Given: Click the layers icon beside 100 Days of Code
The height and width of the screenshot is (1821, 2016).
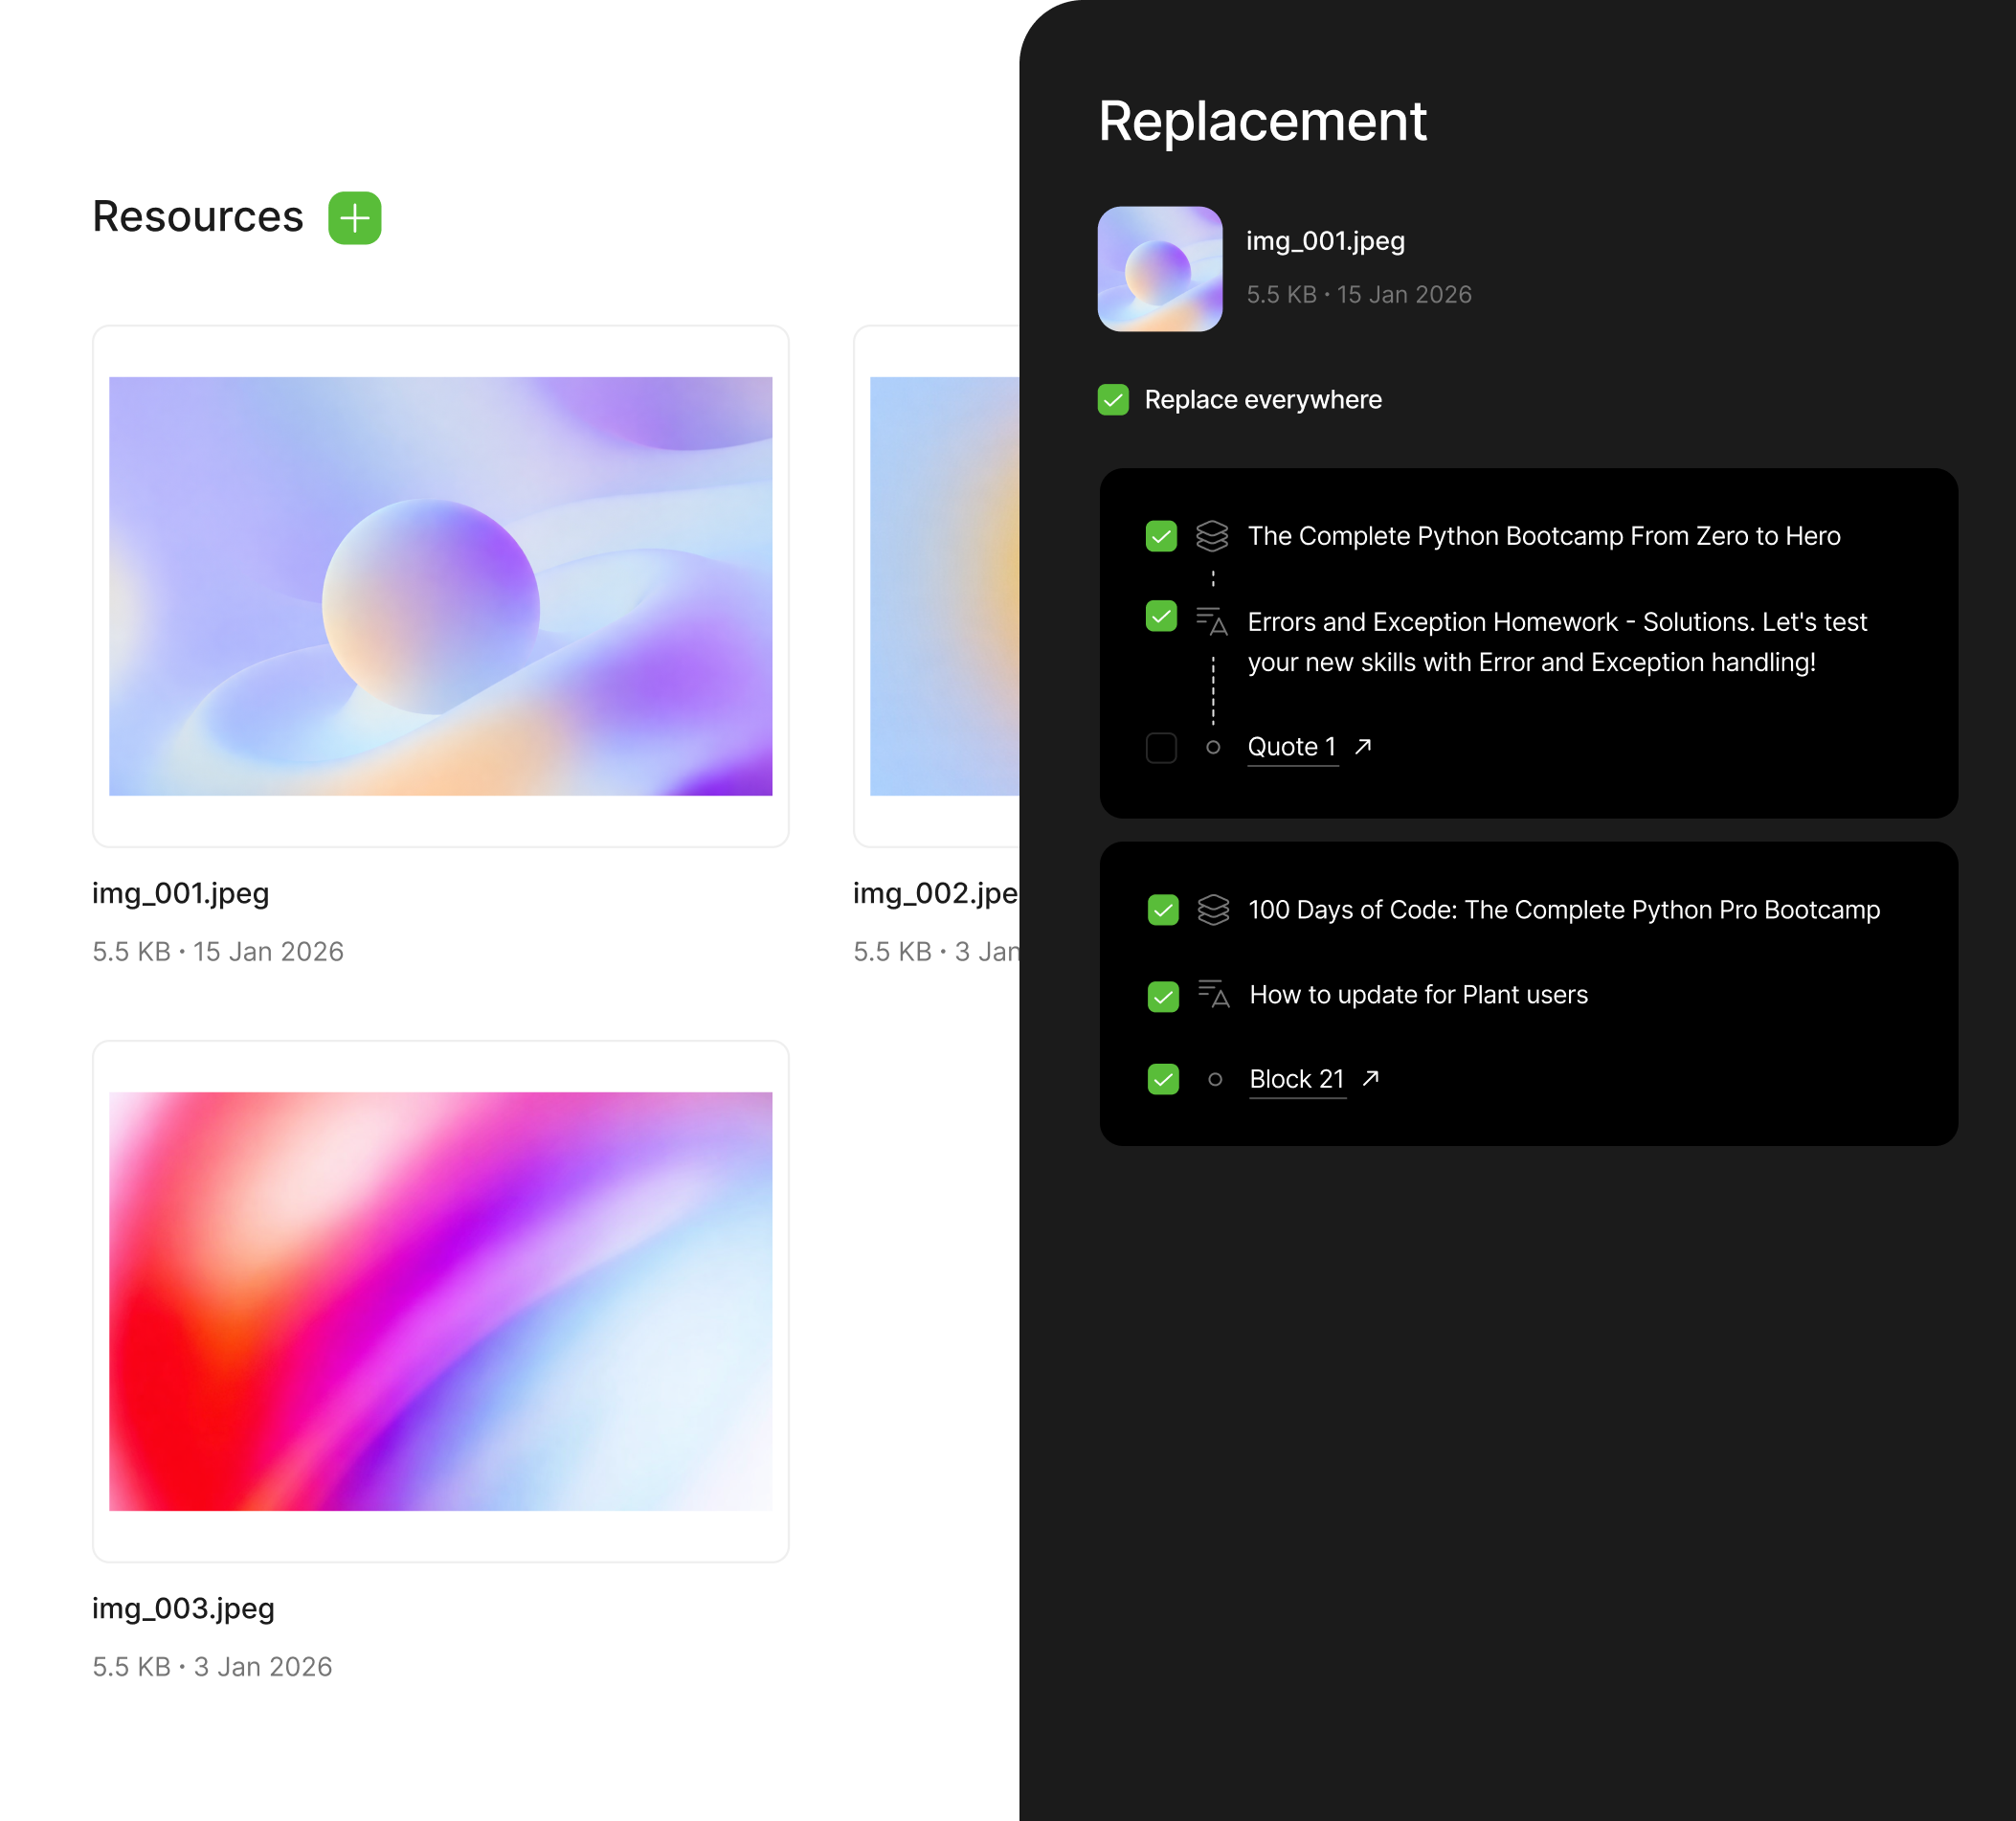Looking at the screenshot, I should (1213, 910).
